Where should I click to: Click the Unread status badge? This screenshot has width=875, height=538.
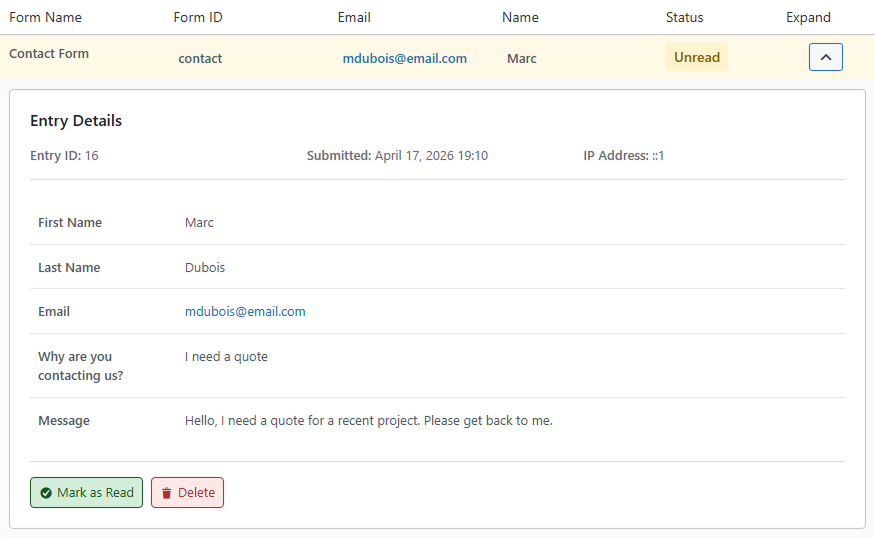point(697,57)
